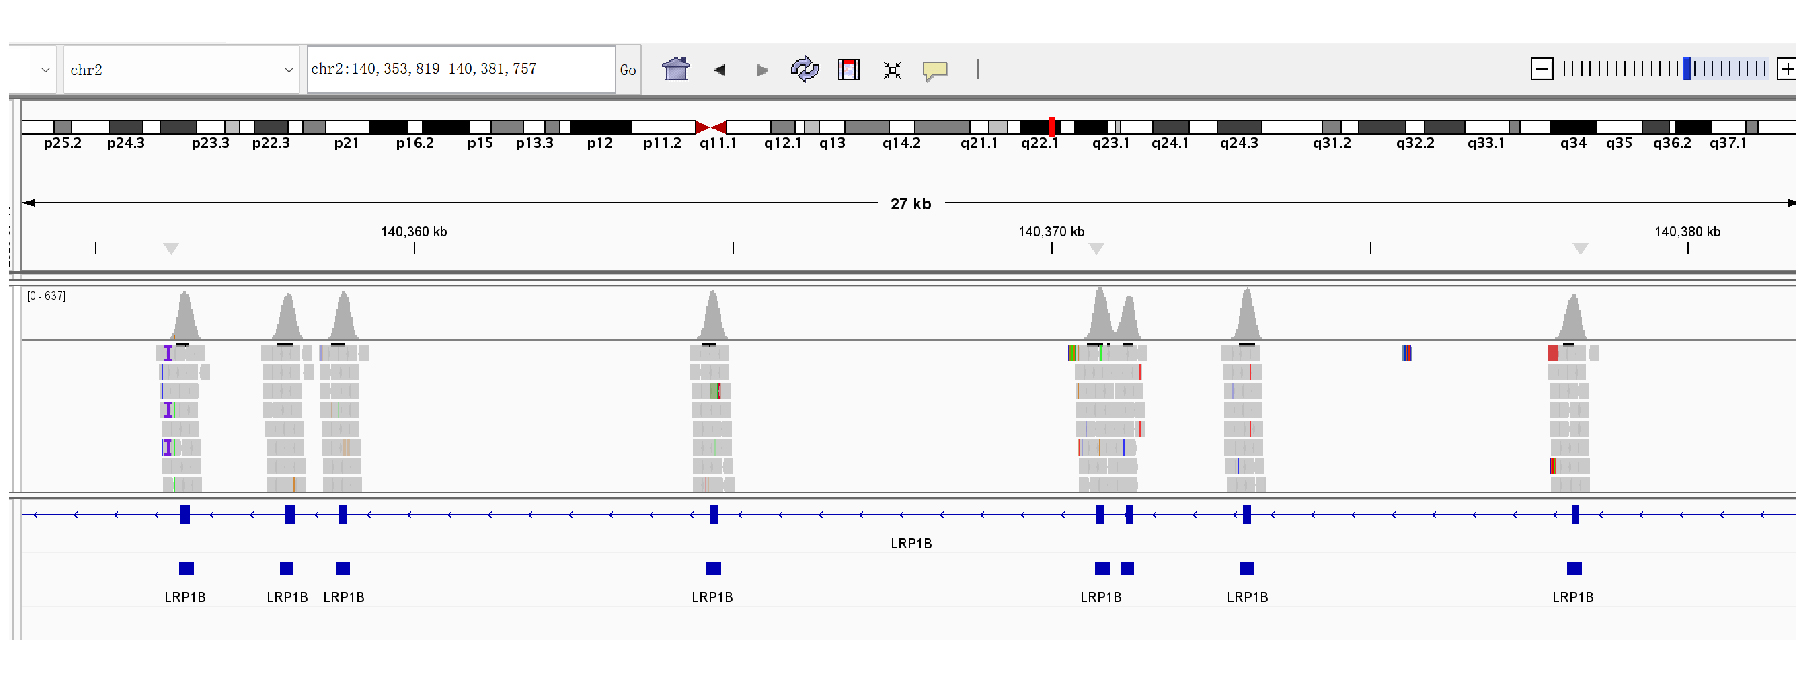
Task: Zoom out with the minus button
Action: (1542, 69)
